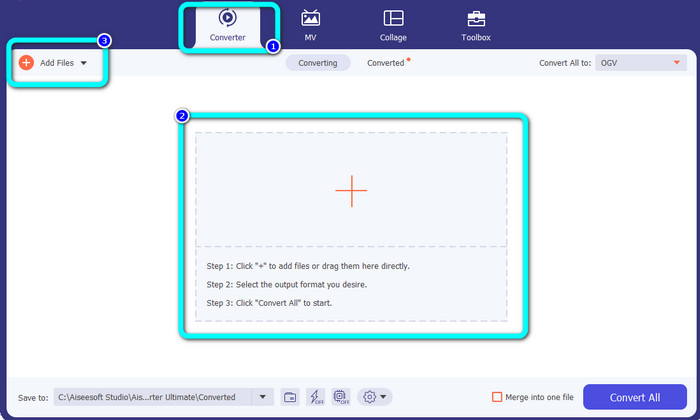Switch to the MV tab
The height and width of the screenshot is (420, 700).
(x=310, y=25)
